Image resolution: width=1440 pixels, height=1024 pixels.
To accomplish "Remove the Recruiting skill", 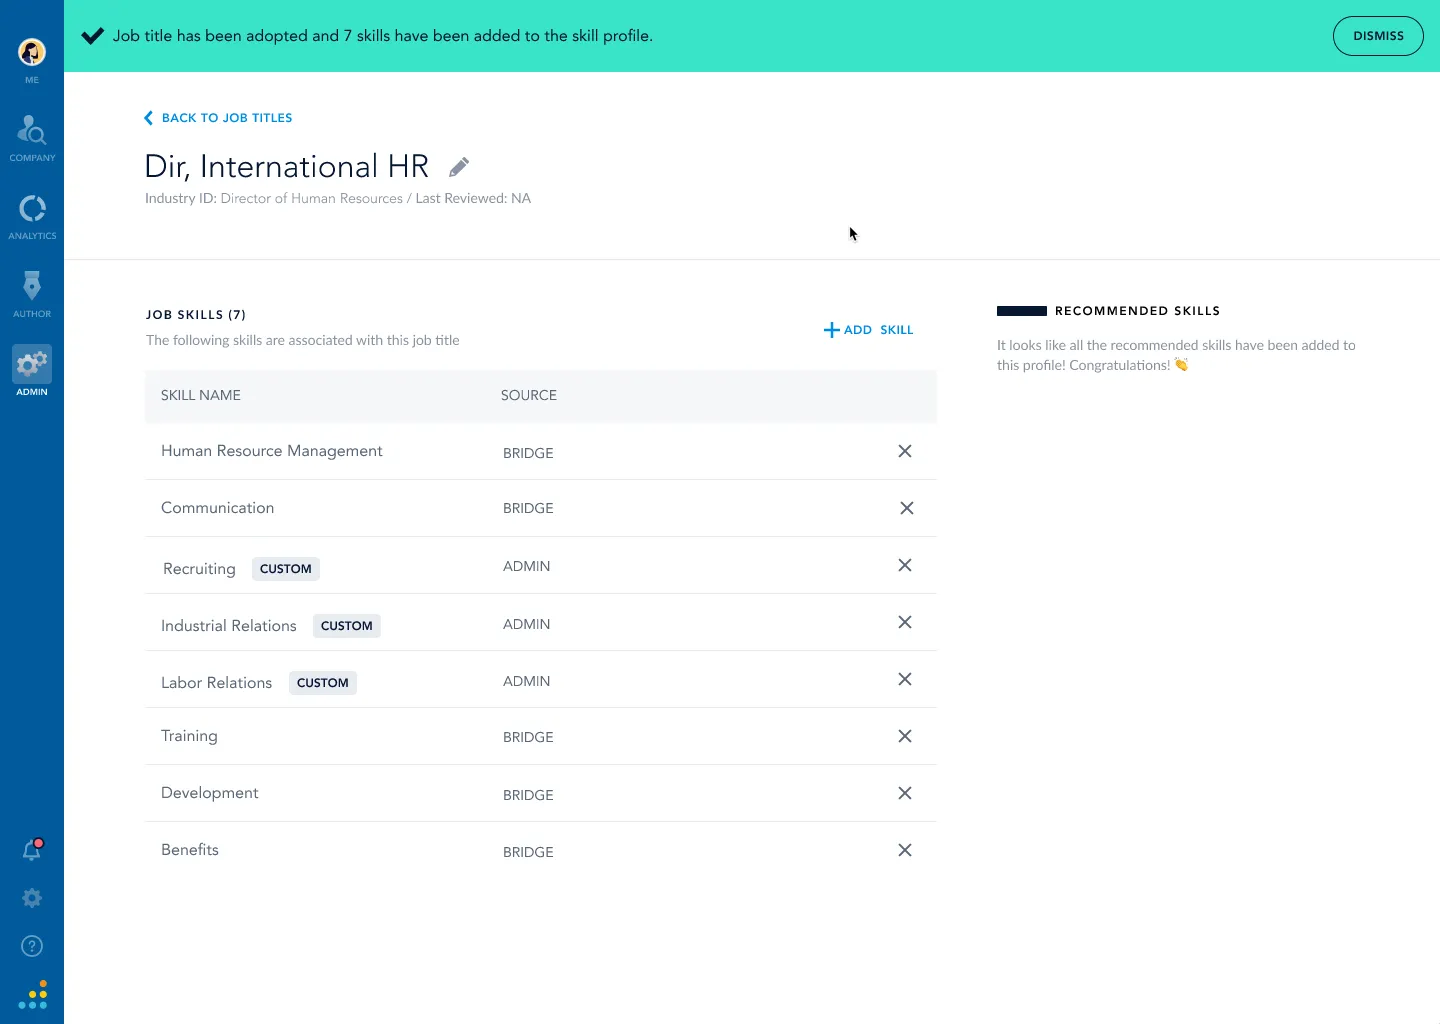I will point(905,565).
